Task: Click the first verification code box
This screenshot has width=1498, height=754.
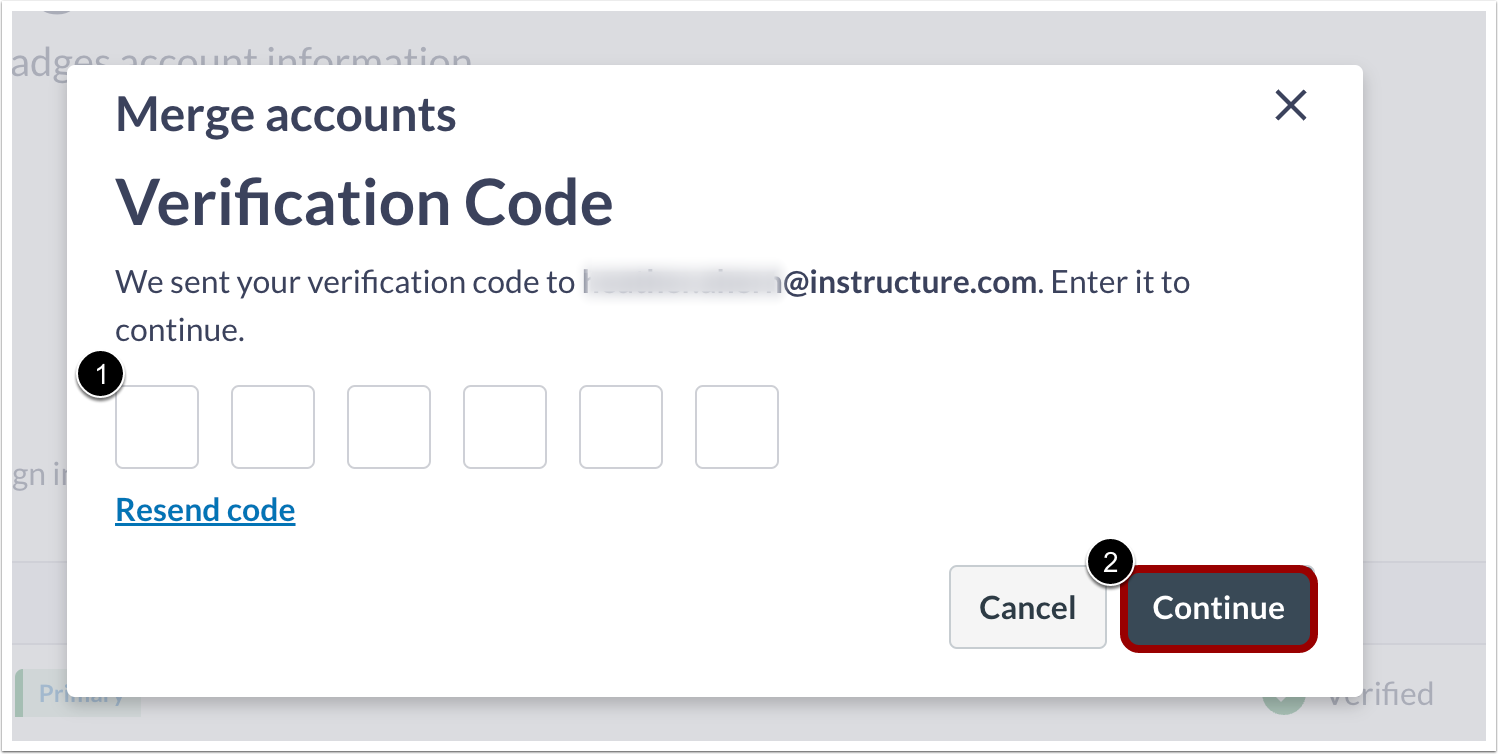Action: [157, 427]
